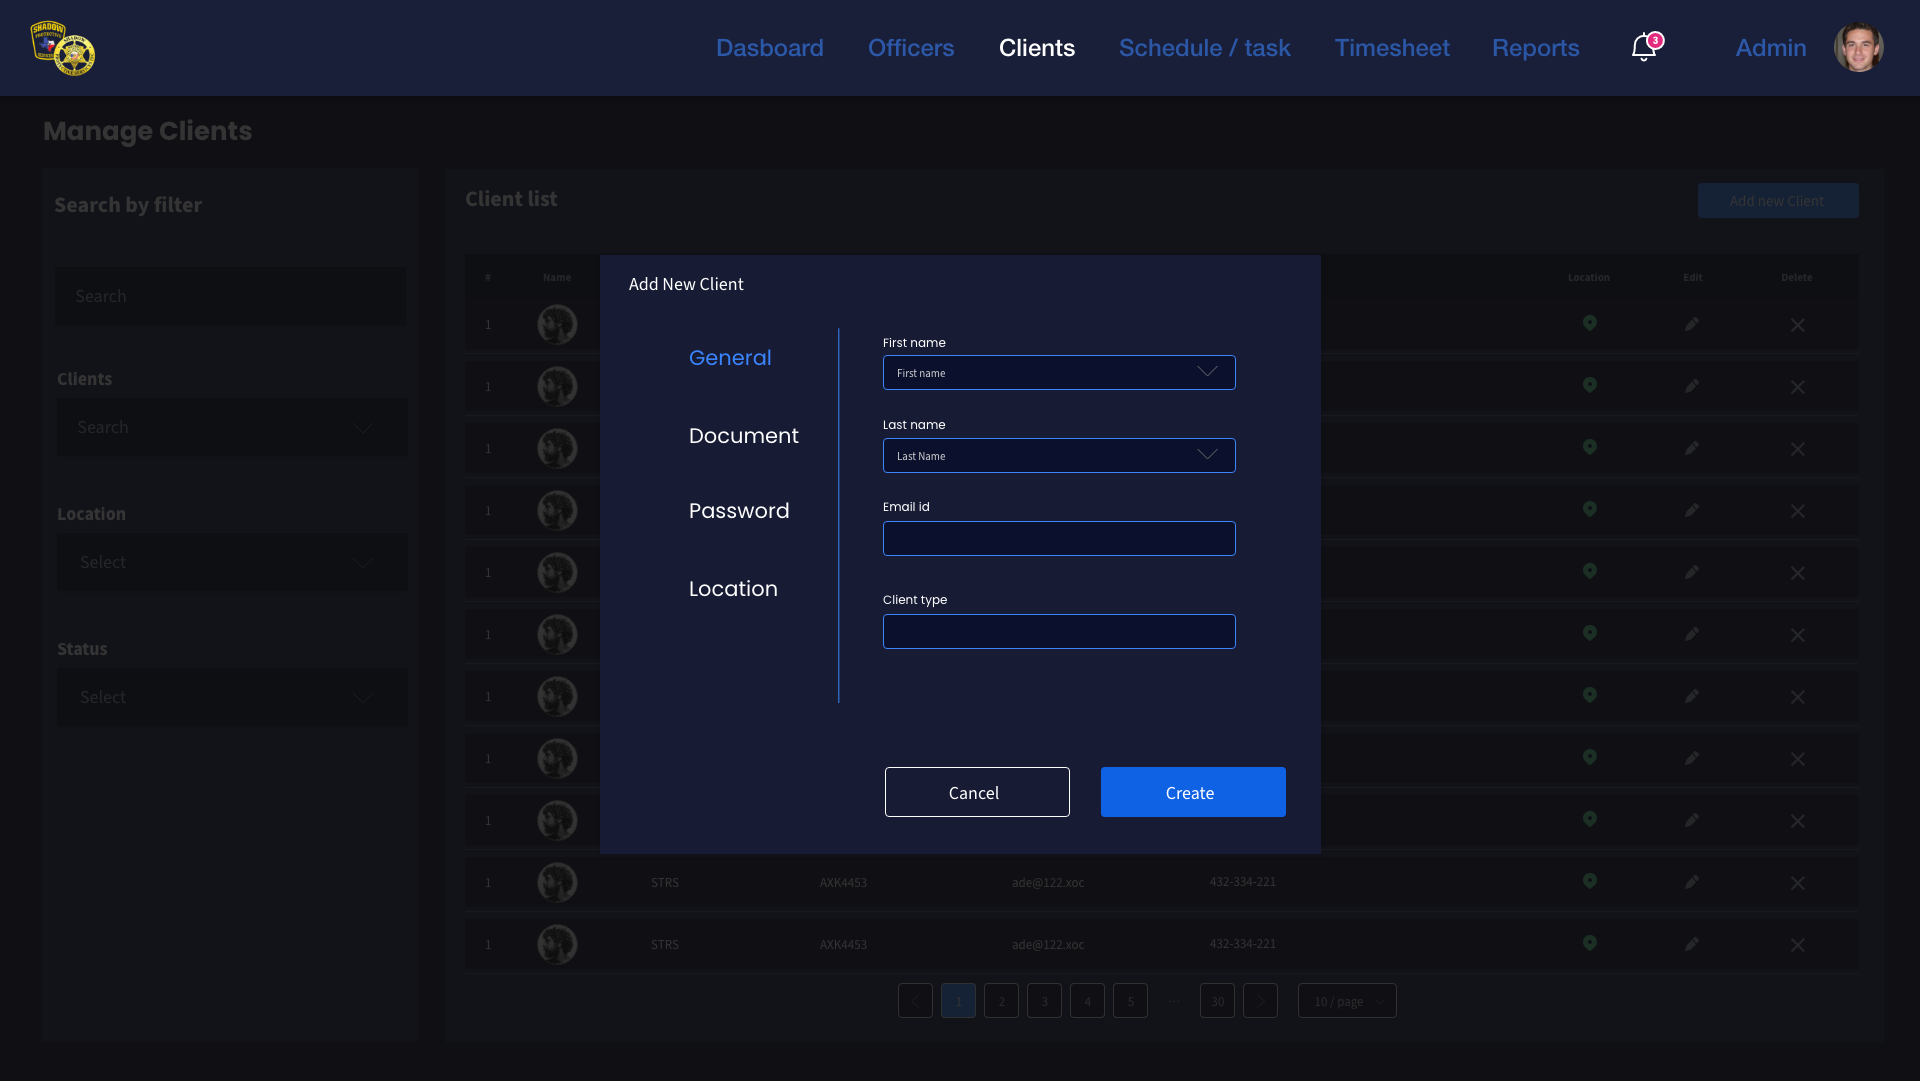
Task: Expand the First name dropdown
Action: pyautogui.click(x=1207, y=372)
